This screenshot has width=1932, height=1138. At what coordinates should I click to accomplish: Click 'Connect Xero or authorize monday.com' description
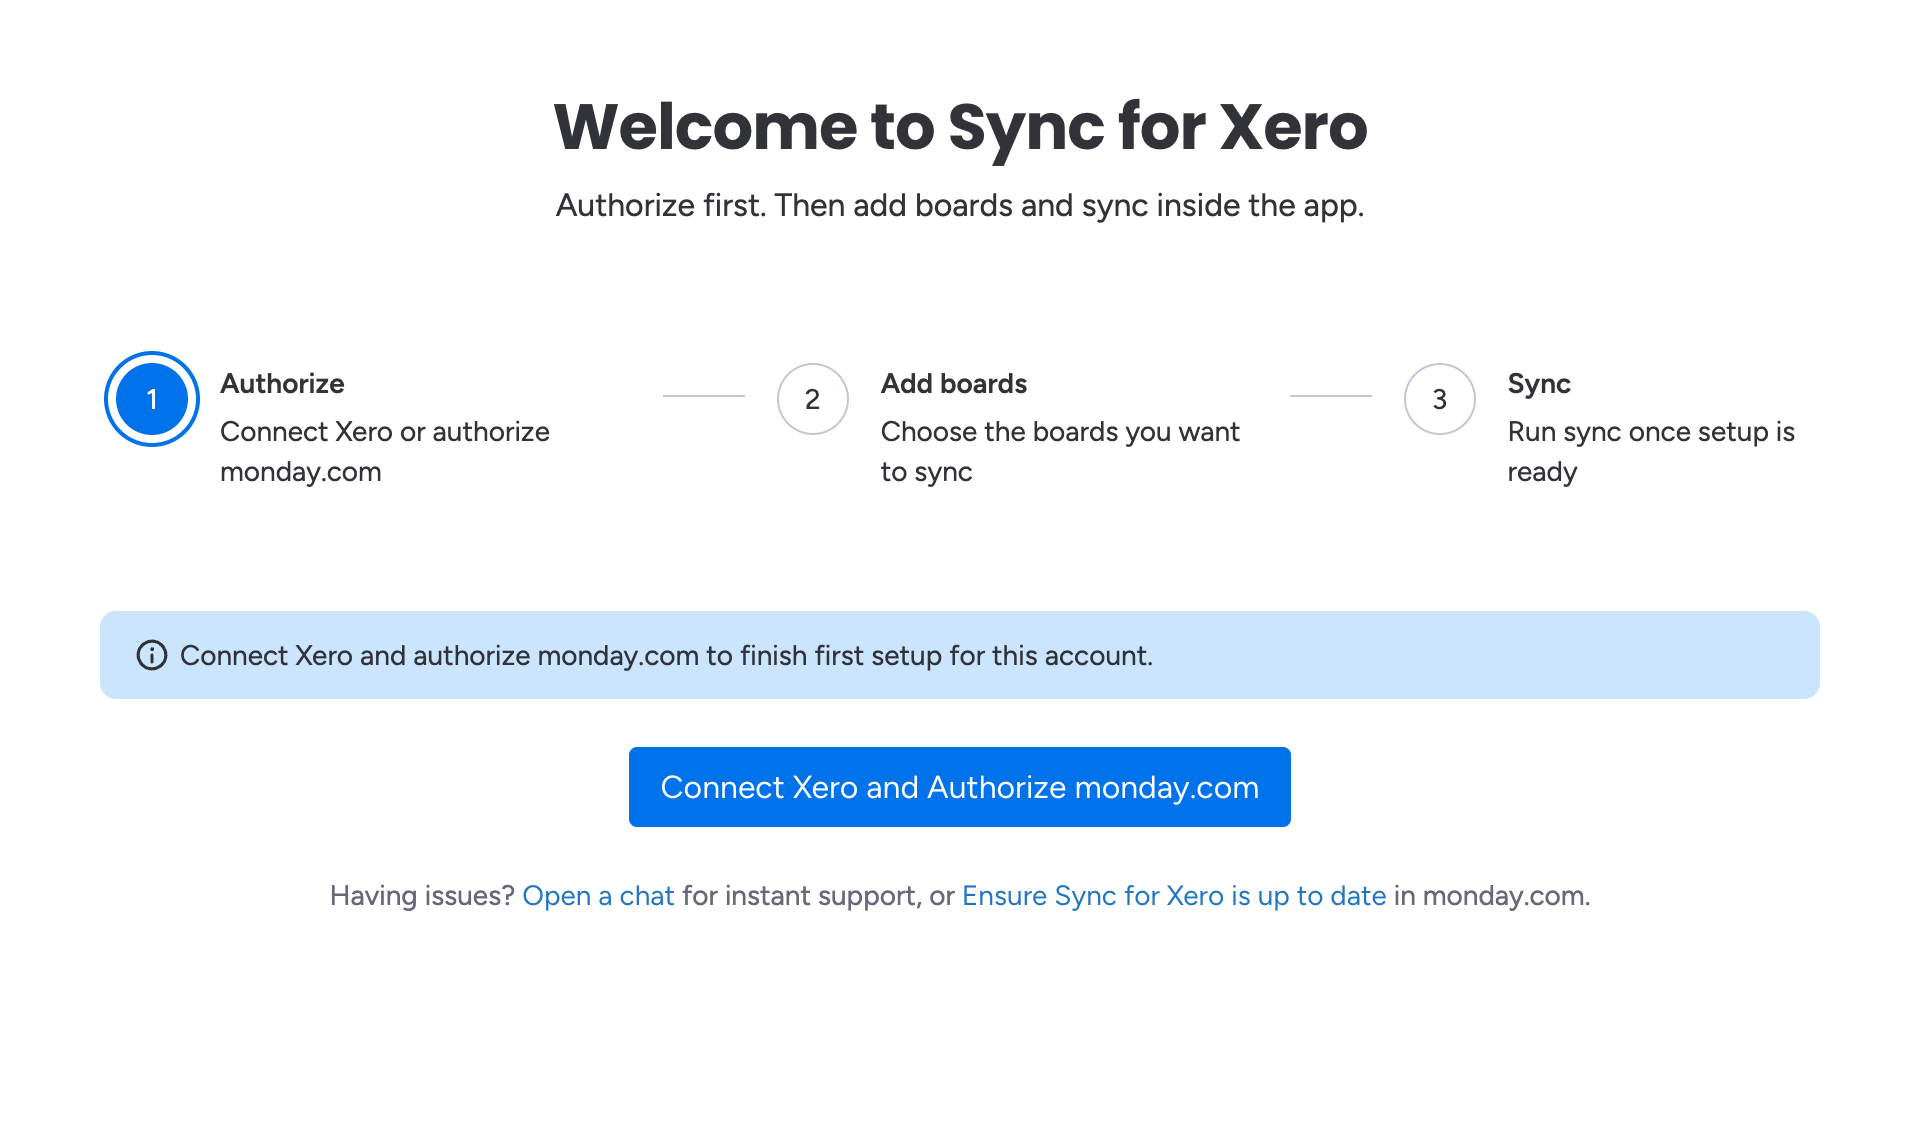click(x=385, y=452)
